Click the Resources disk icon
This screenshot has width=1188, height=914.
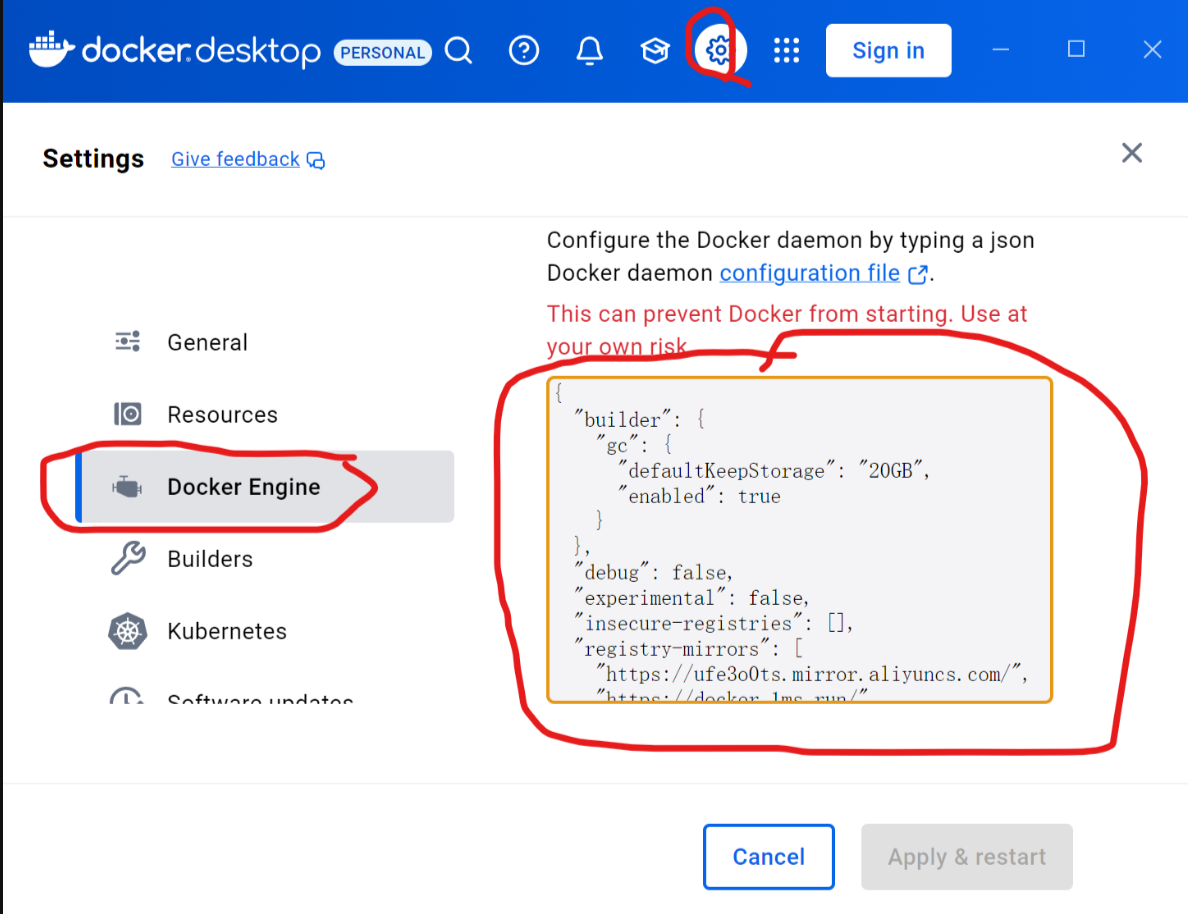point(127,414)
